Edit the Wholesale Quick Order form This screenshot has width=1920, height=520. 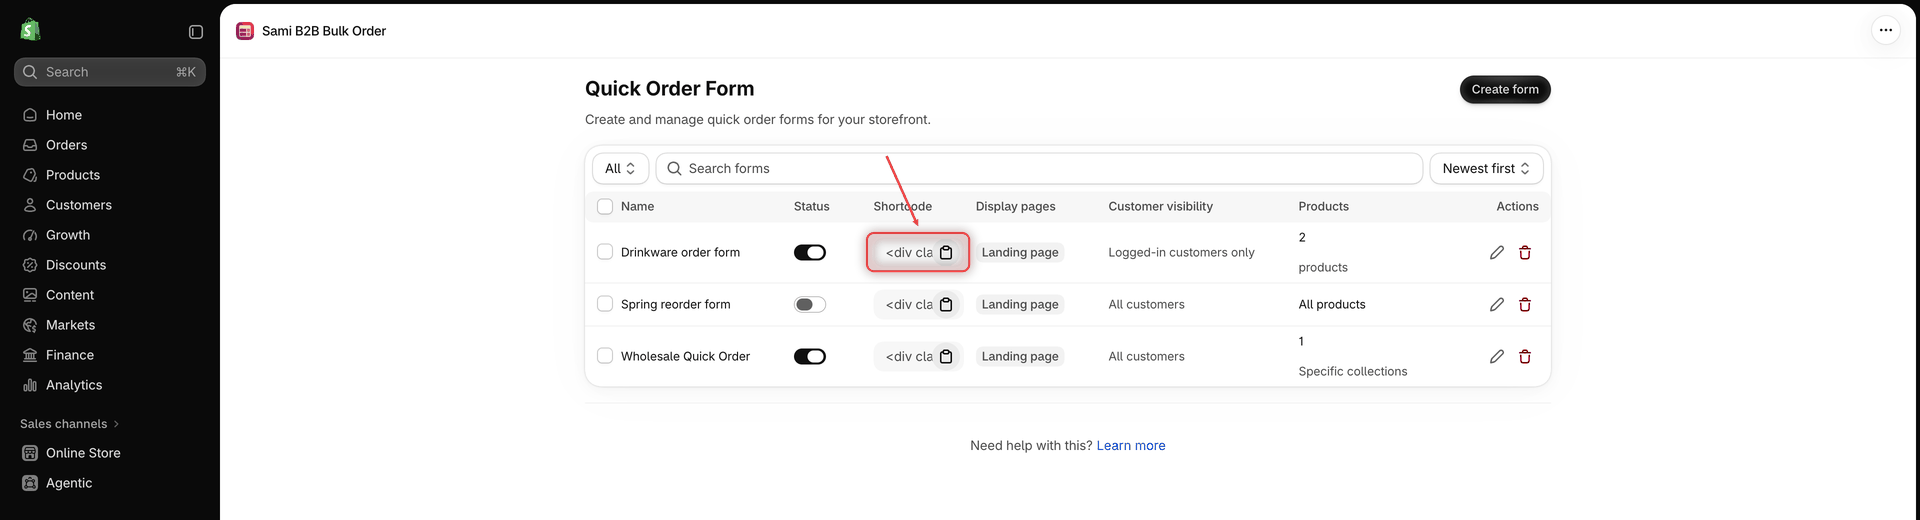[x=1497, y=356]
